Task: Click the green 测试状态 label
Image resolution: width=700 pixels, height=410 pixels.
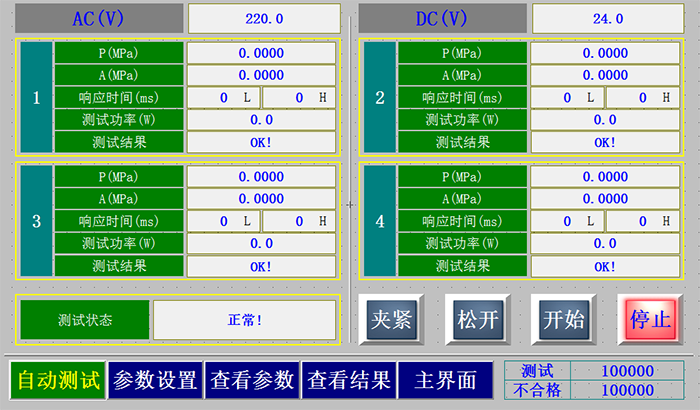Action: 85,320
